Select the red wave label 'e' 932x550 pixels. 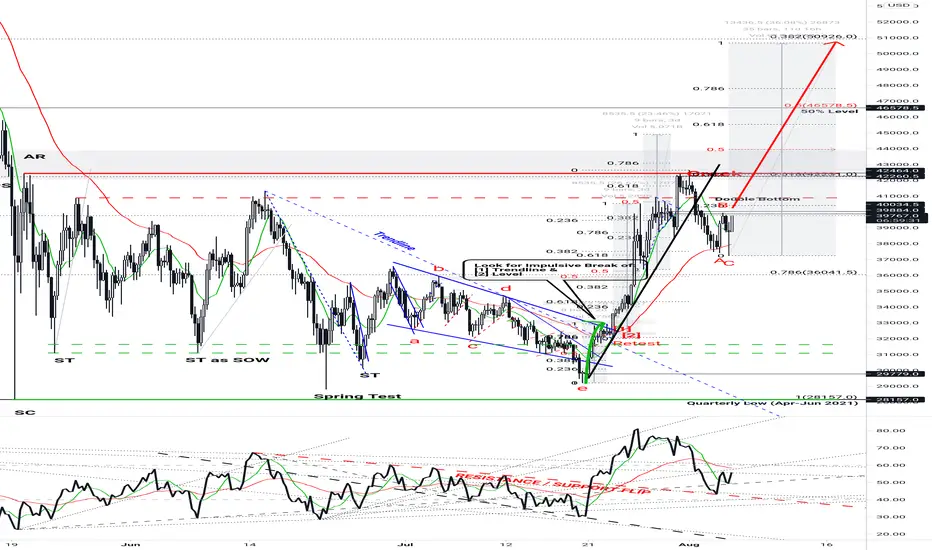tap(582, 388)
